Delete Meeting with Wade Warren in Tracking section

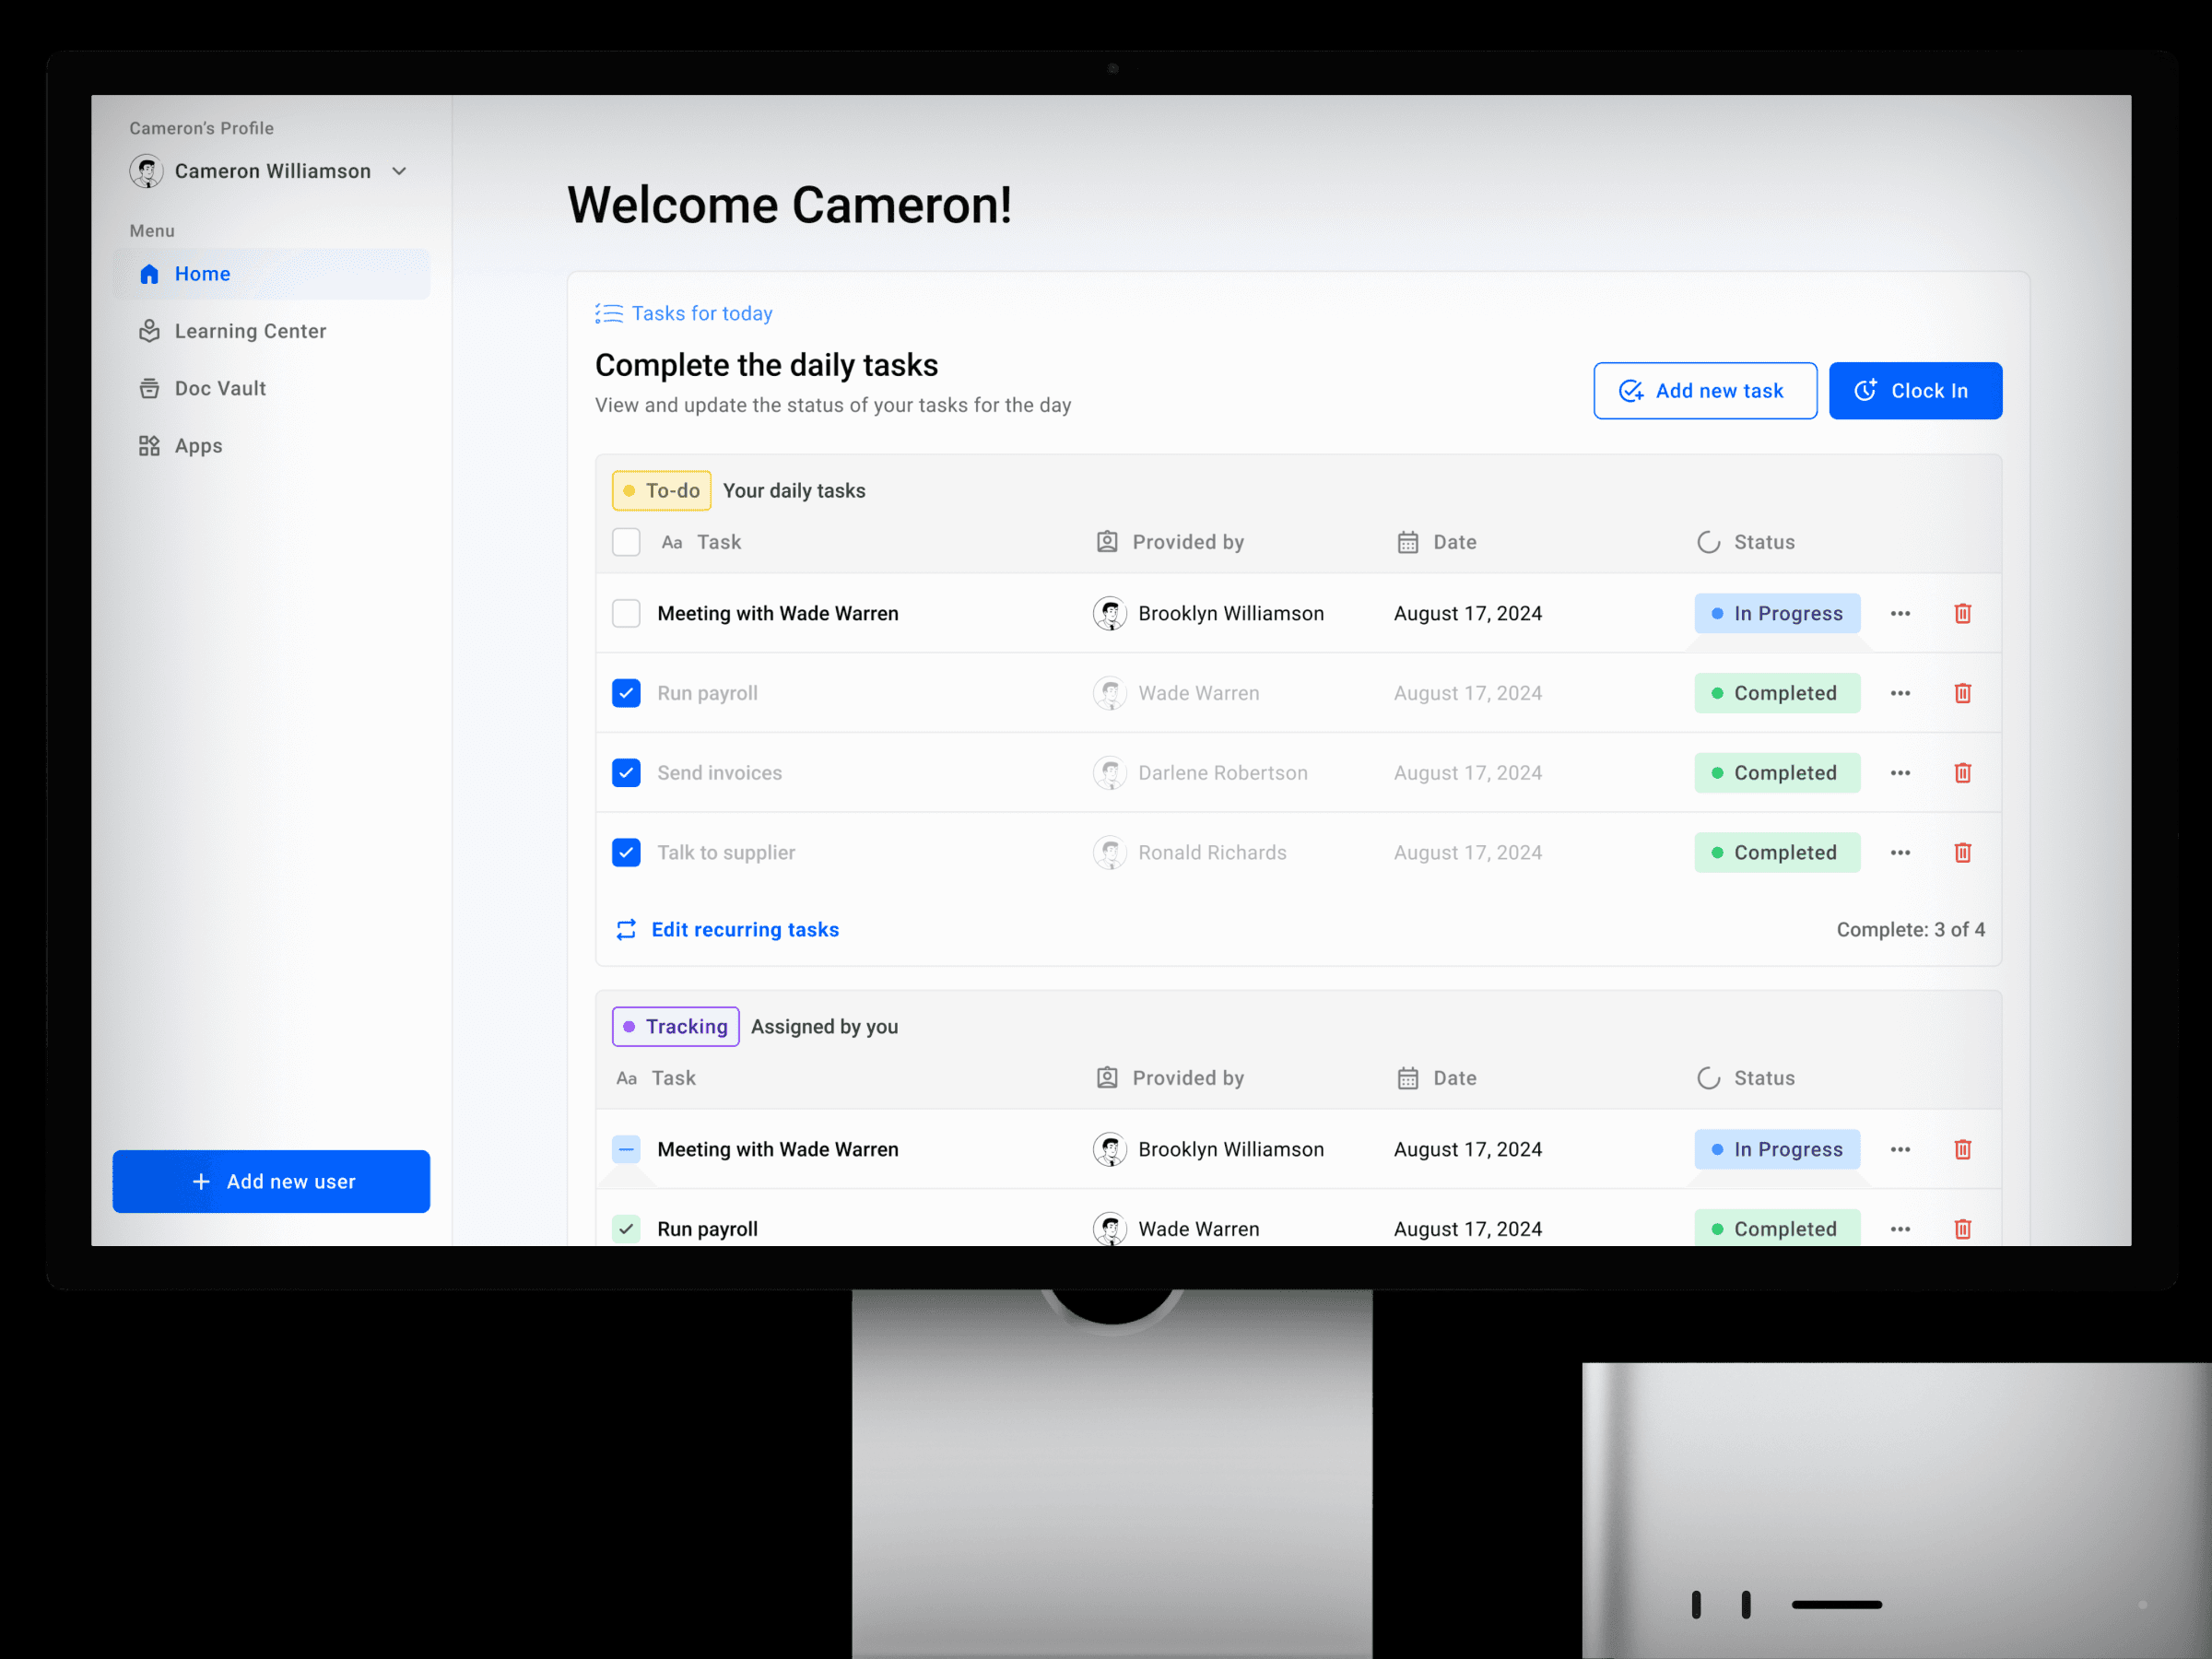(x=1962, y=1149)
